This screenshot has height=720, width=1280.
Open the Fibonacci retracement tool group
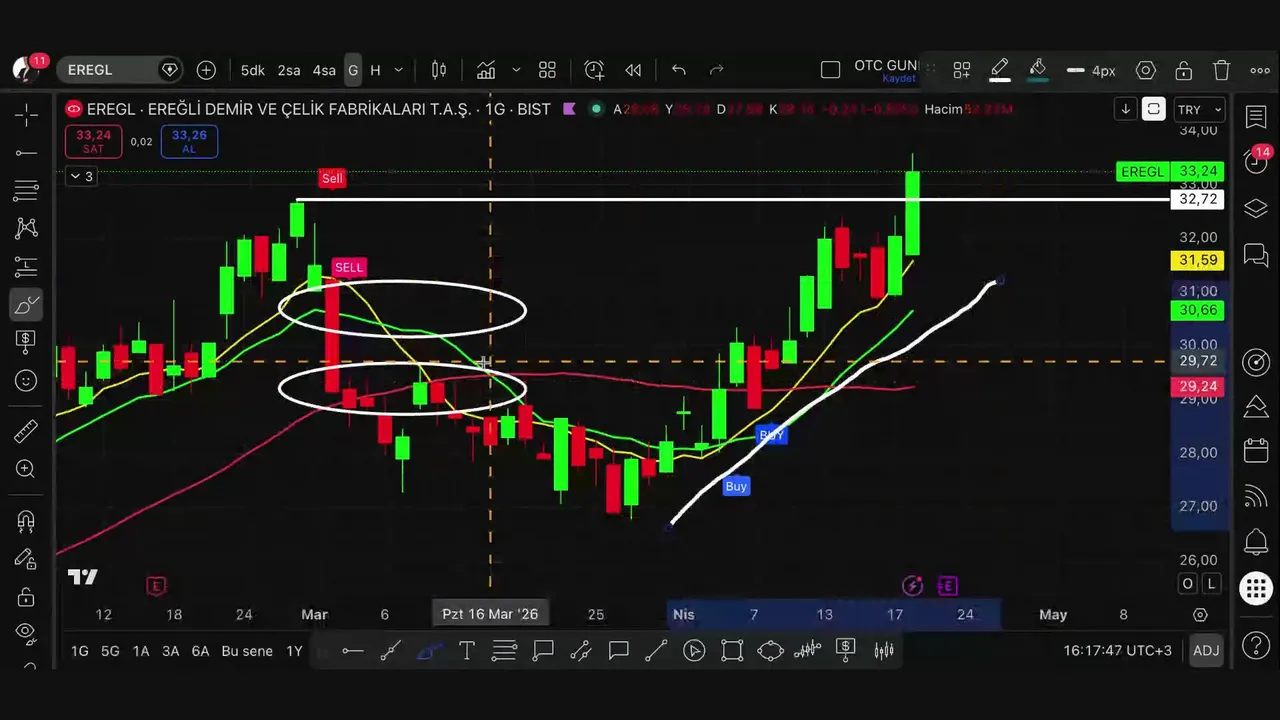(27, 191)
